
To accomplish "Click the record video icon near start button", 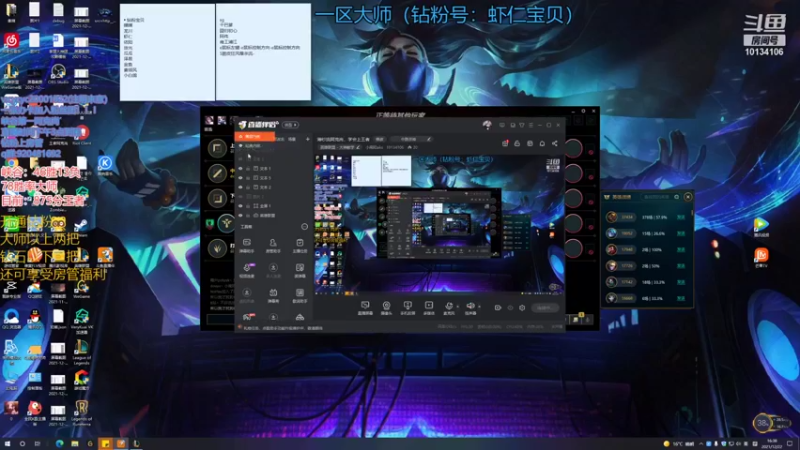I will coord(498,308).
